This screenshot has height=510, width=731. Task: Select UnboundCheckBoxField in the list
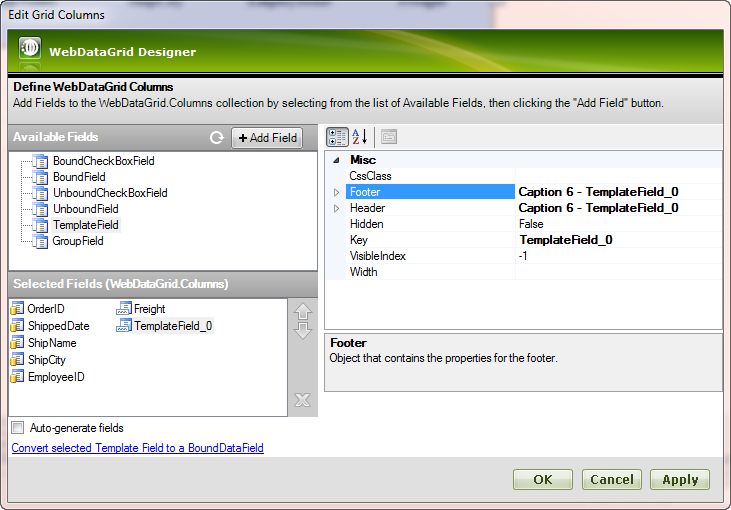[109, 193]
